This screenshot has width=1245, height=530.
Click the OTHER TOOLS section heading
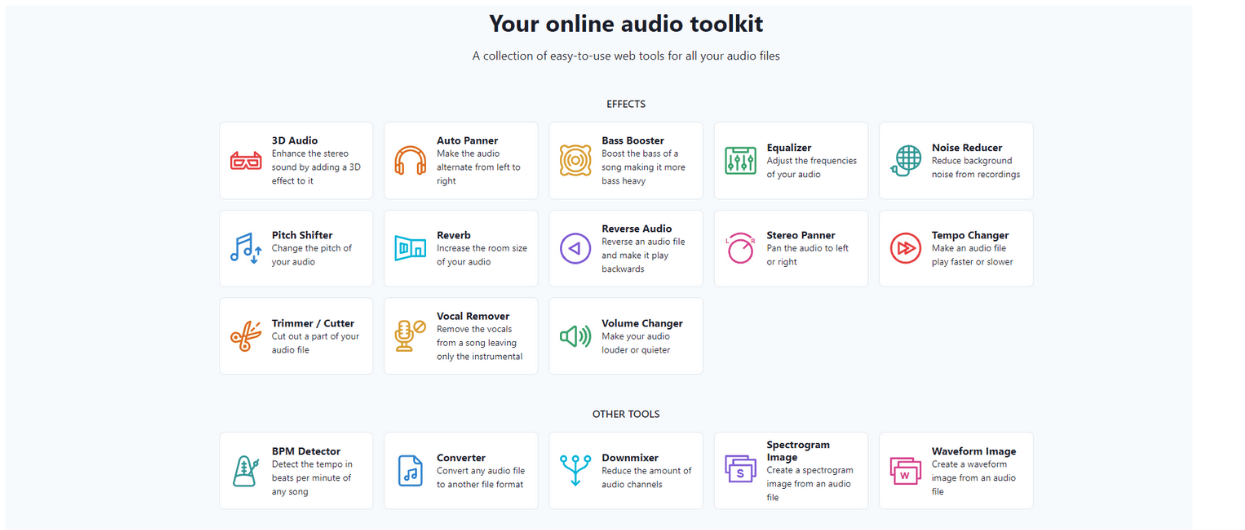point(626,414)
